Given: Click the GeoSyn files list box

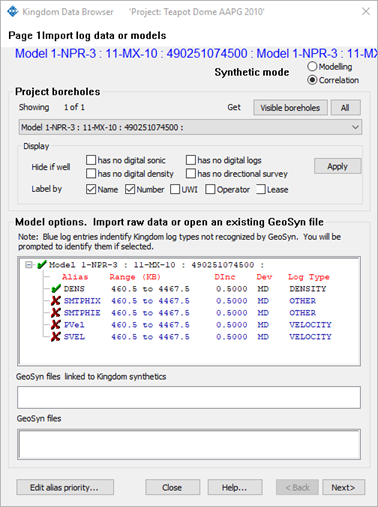Looking at the screenshot, I should pyautogui.click(x=189, y=444).
